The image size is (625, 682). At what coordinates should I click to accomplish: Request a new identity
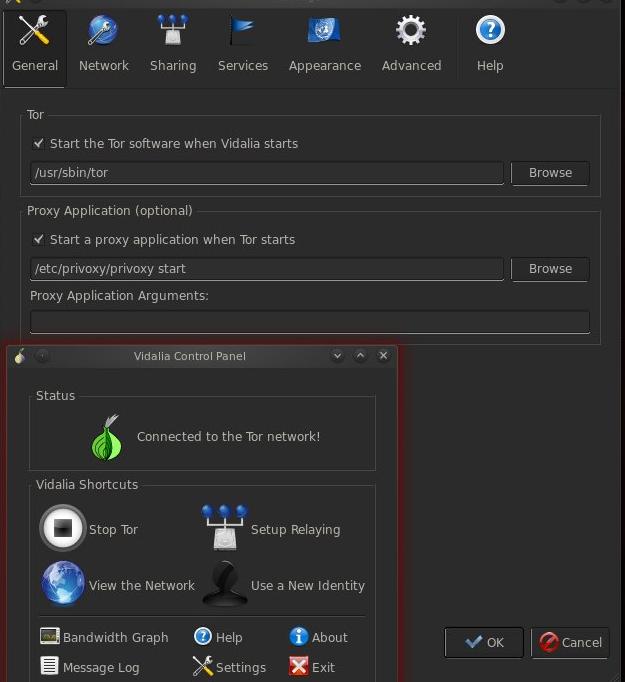point(224,585)
